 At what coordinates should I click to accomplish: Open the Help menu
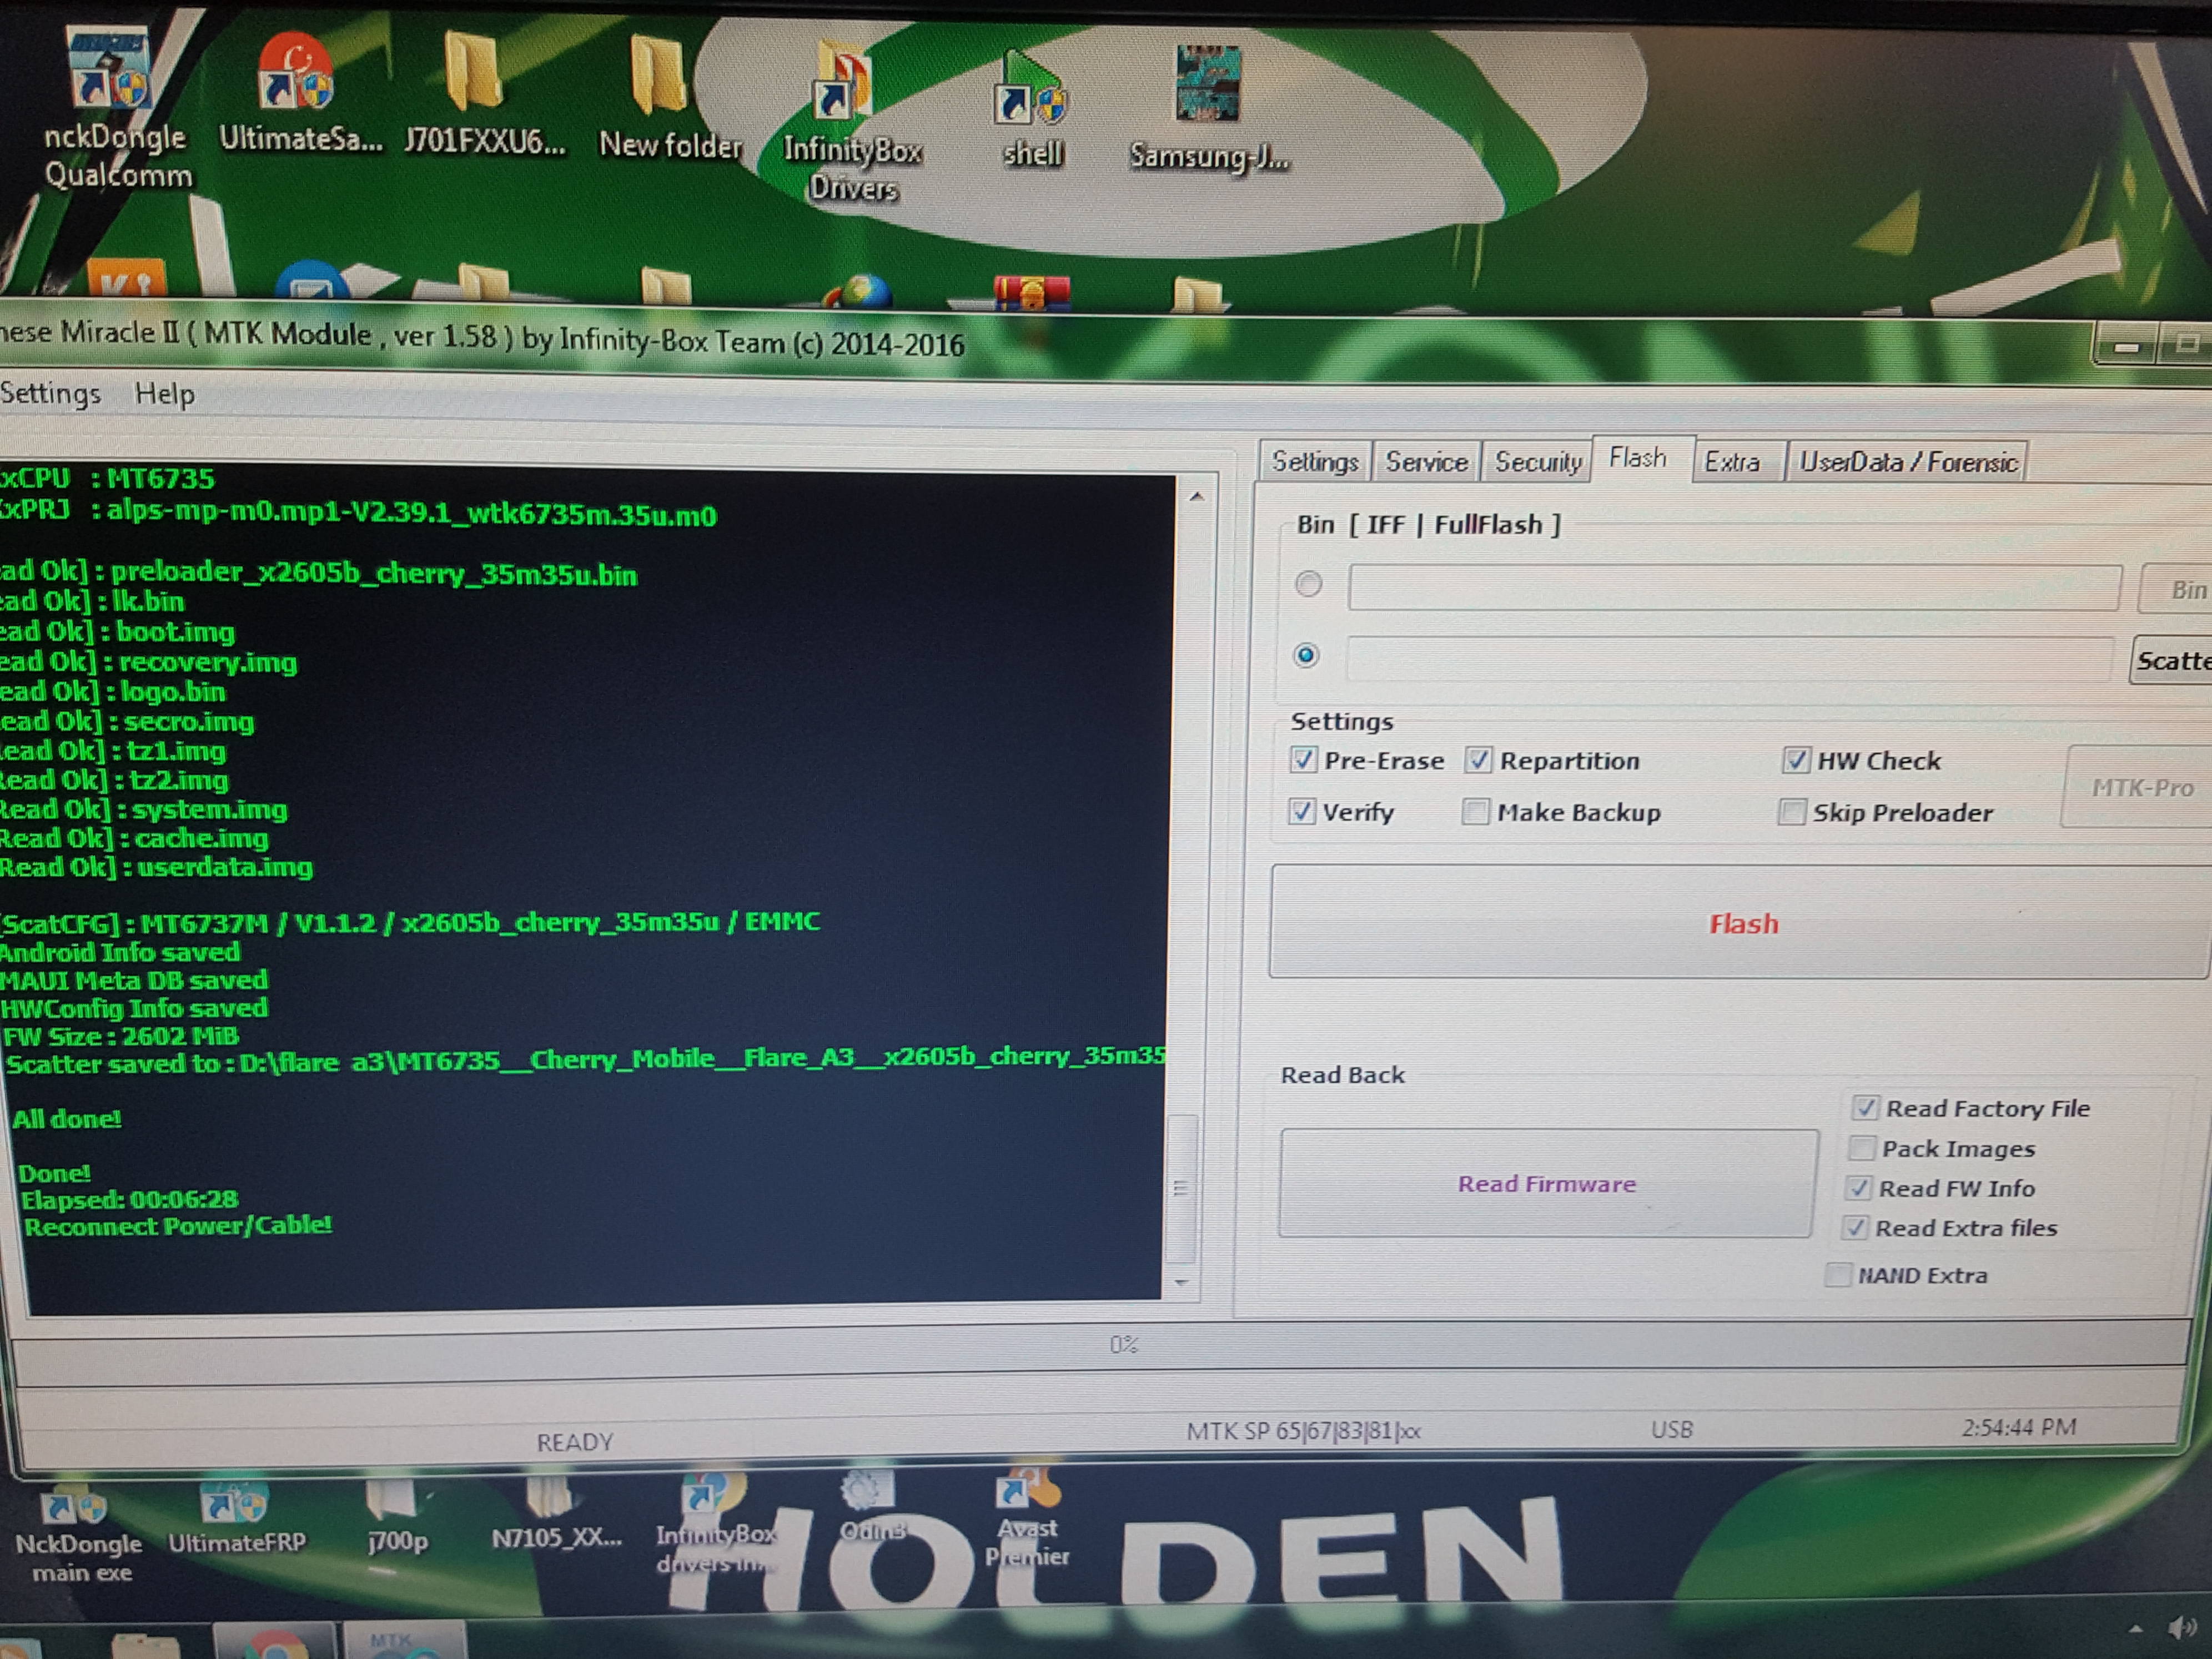tap(165, 394)
